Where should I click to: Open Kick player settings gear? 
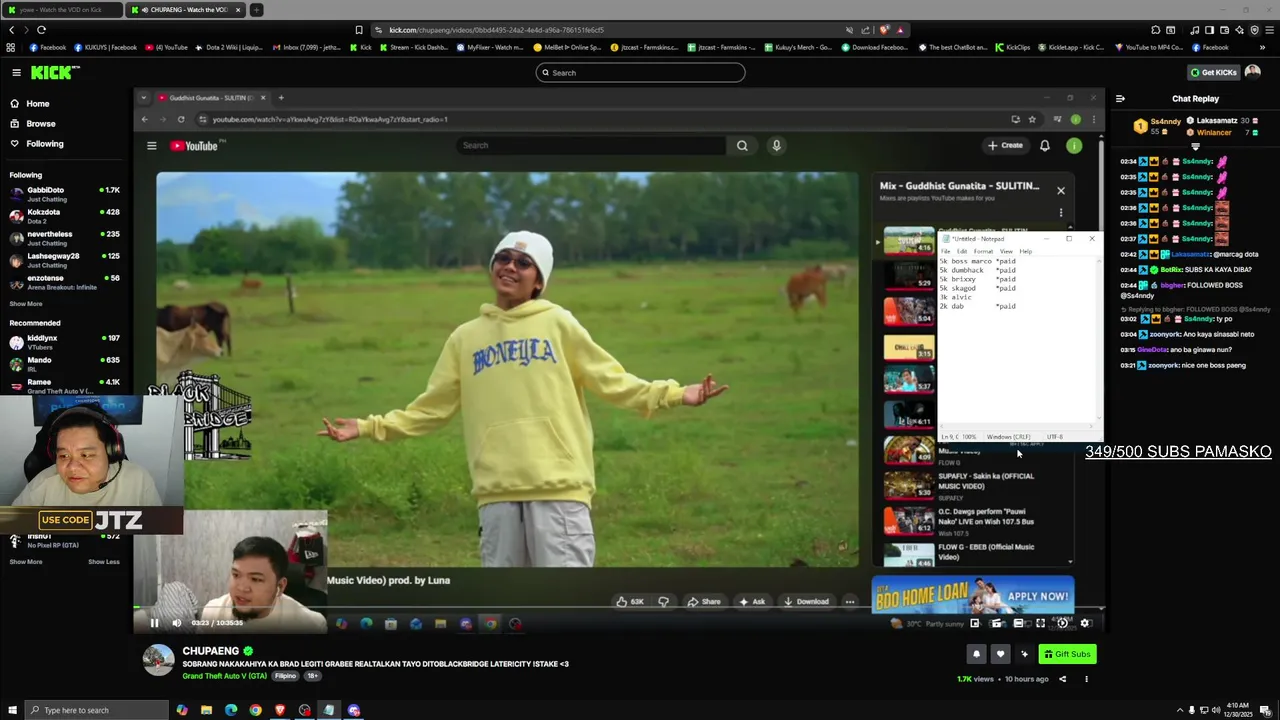pos(1085,623)
